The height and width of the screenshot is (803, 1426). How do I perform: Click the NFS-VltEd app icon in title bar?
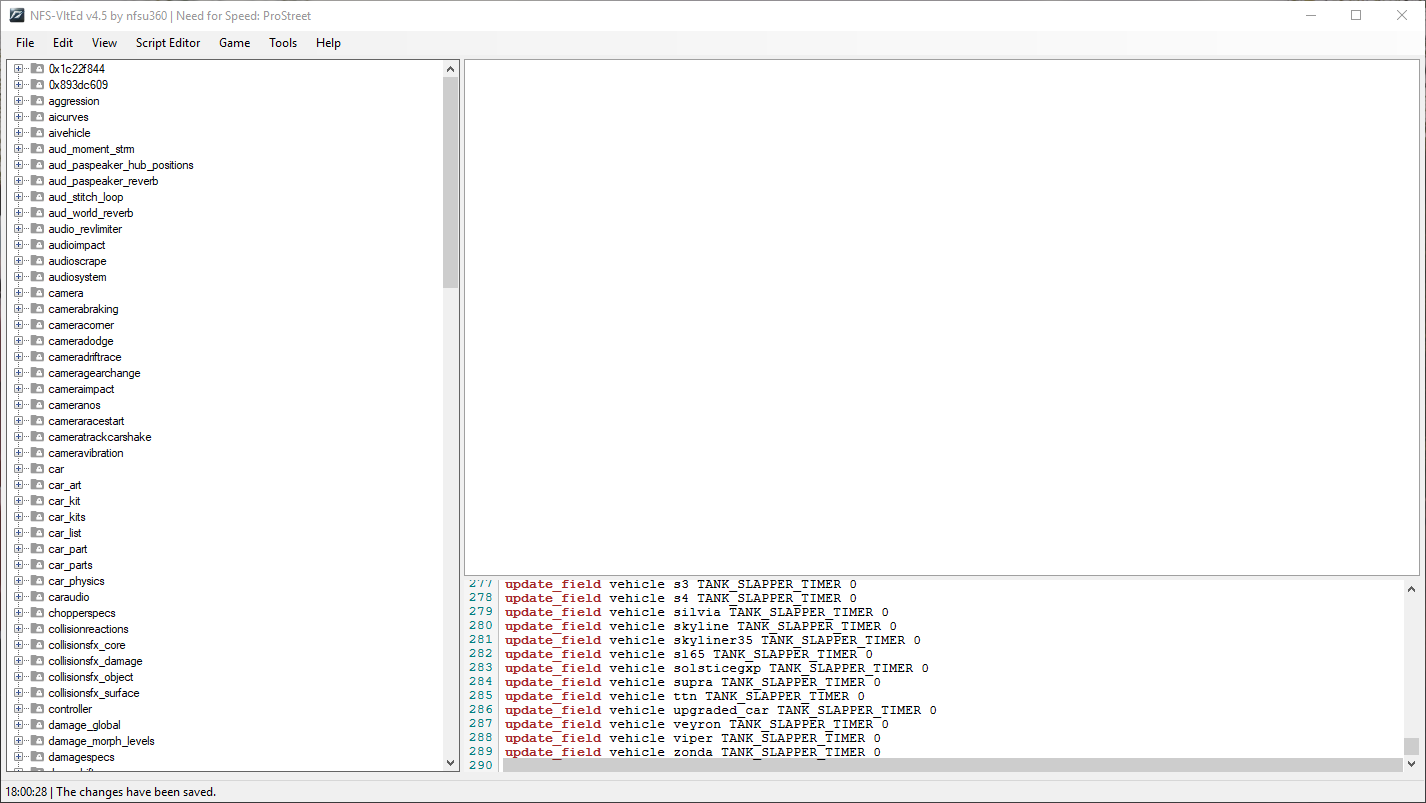pyautogui.click(x=16, y=15)
